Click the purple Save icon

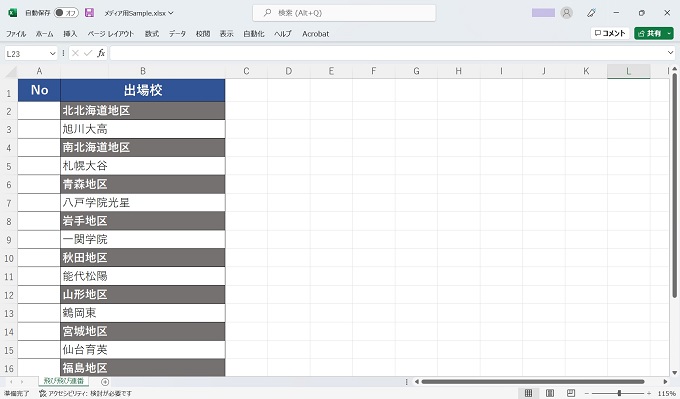[x=89, y=13]
